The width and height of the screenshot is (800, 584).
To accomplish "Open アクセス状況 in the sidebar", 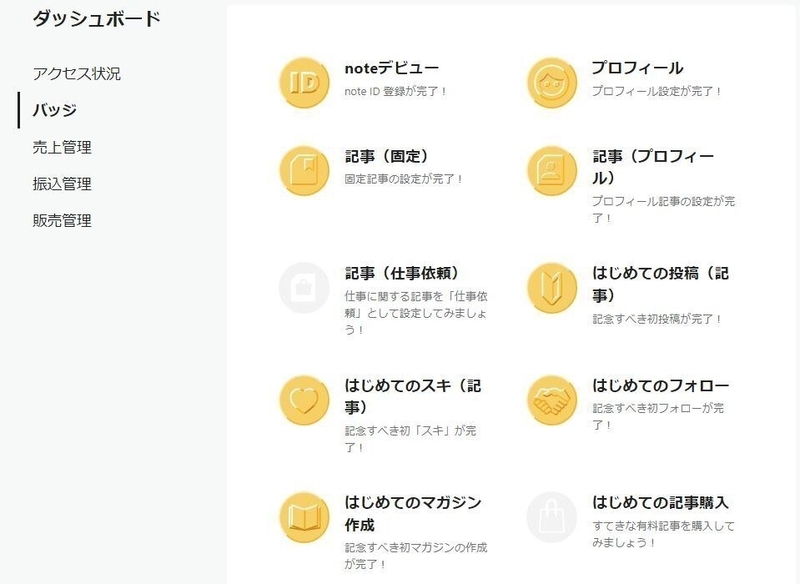I will tap(77, 73).
